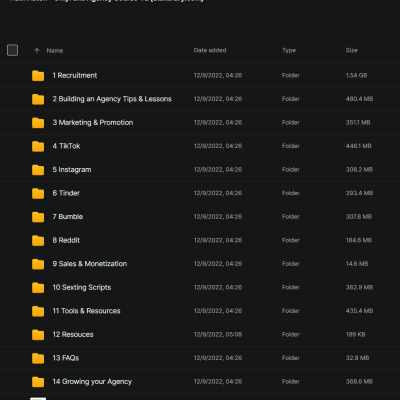The image size is (400, 400).
Task: Open '11 Tools & Resources' folder name
Action: [86, 311]
